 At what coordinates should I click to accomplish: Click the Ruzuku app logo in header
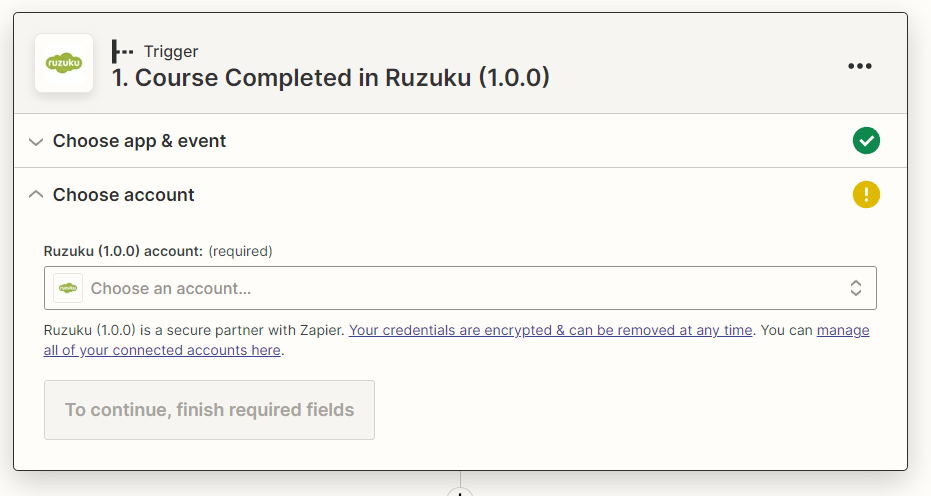[64, 63]
